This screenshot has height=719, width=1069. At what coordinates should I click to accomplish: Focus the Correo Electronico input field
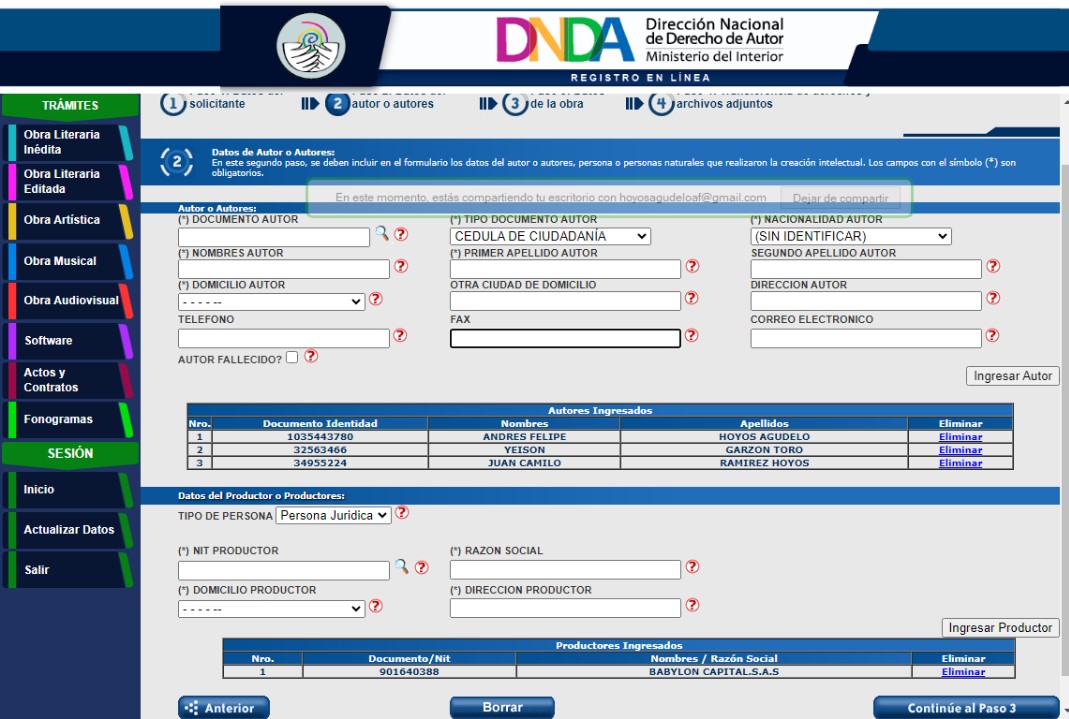click(x=866, y=339)
